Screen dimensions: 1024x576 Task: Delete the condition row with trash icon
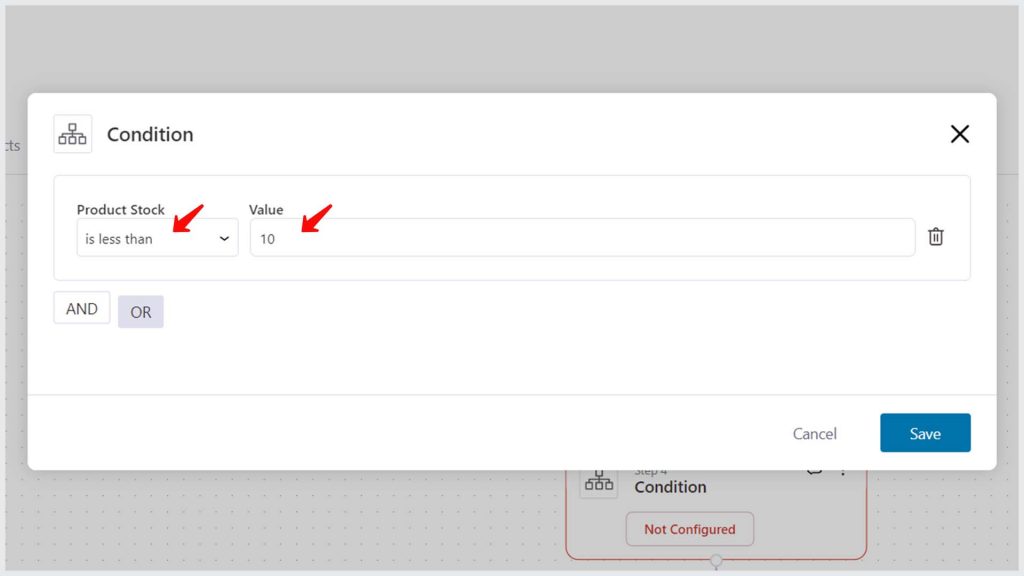point(935,236)
